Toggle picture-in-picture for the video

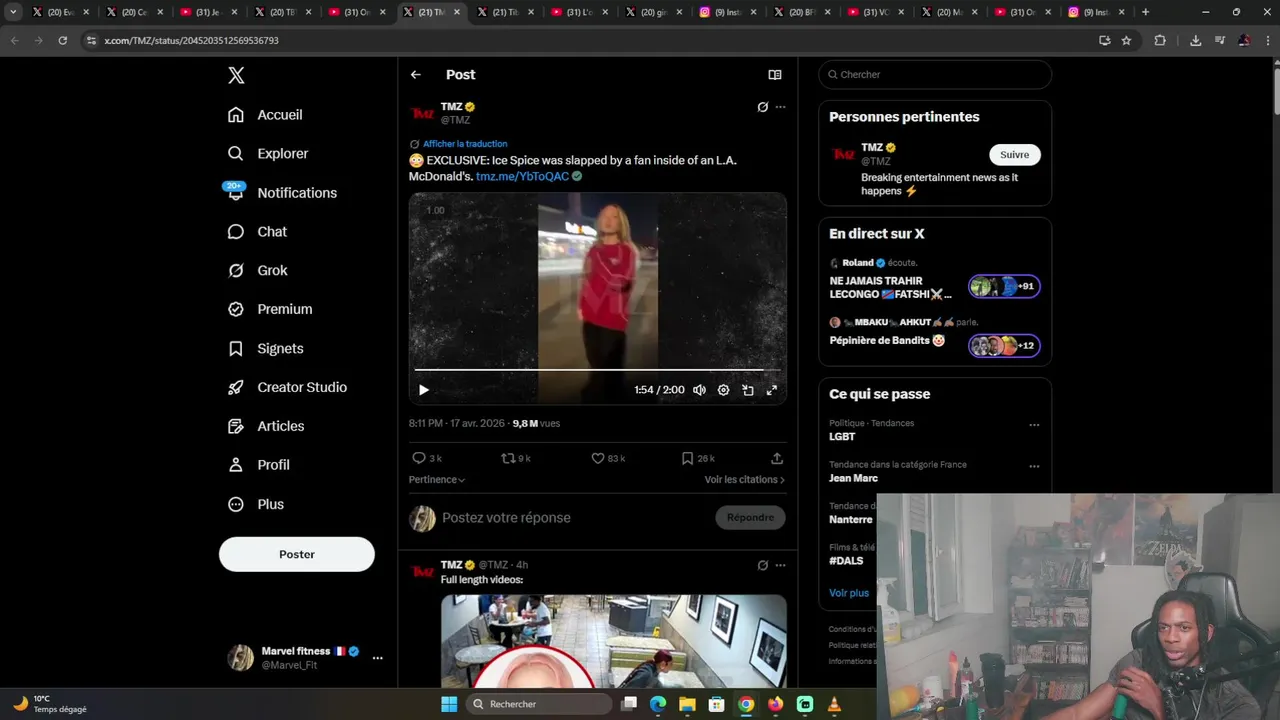coord(748,390)
